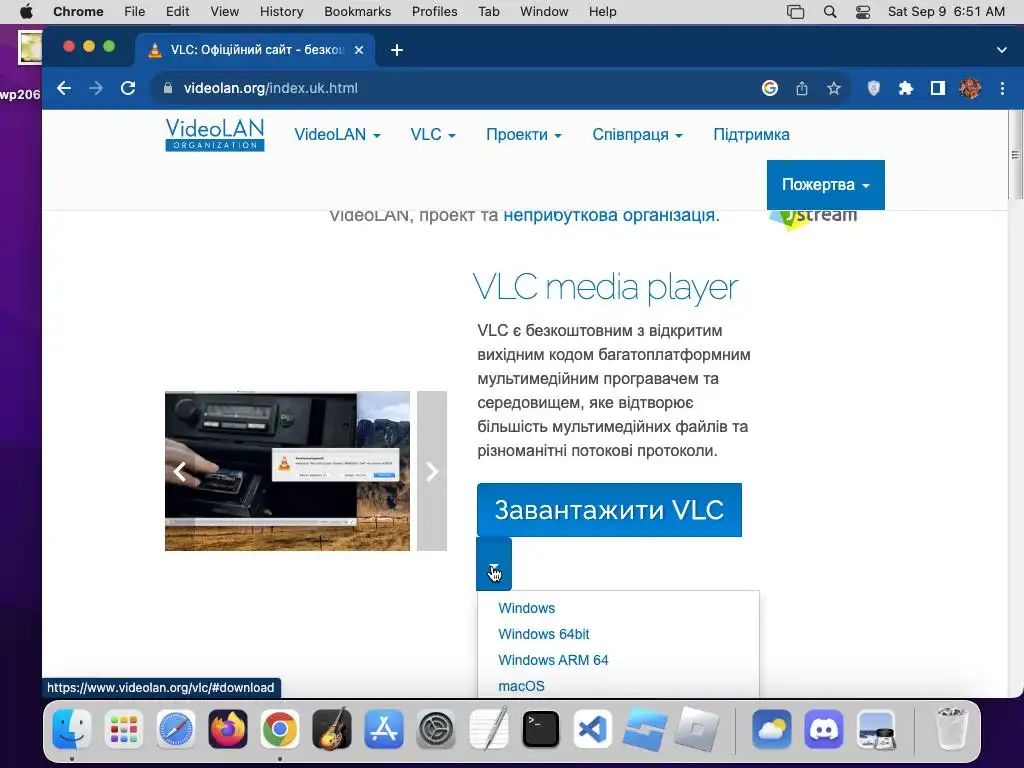The image size is (1024, 768).
Task: Click the VideoLAN Organization logo
Action: (x=215, y=135)
